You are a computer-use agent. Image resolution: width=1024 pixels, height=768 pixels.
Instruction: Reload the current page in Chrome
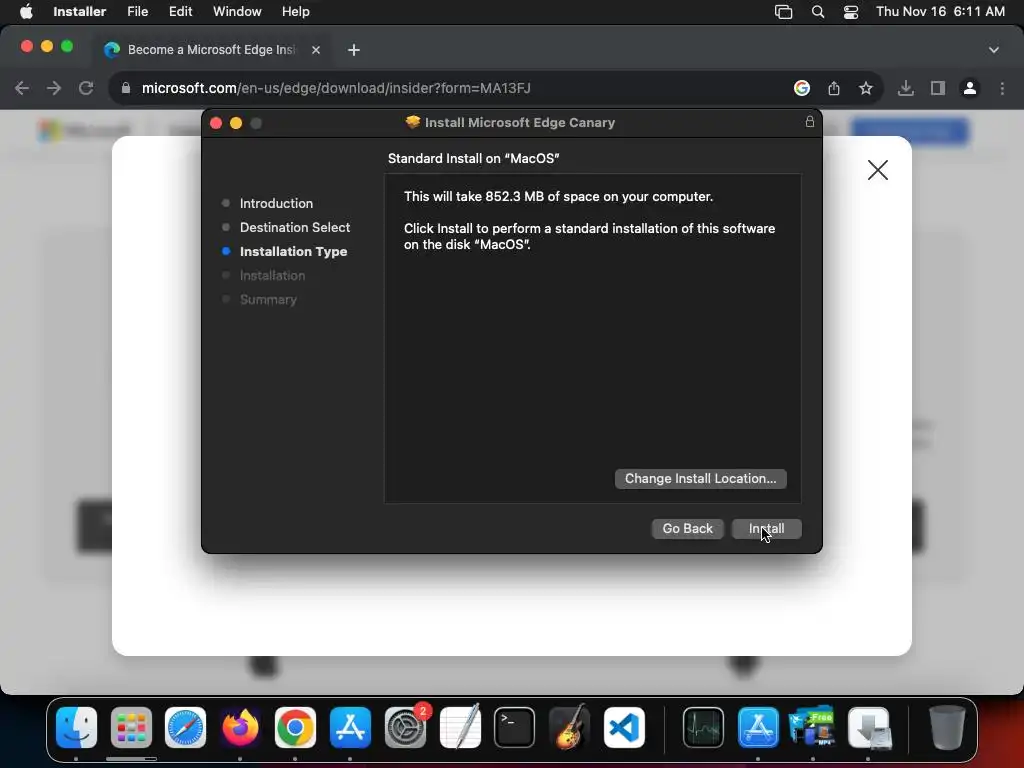pos(86,88)
